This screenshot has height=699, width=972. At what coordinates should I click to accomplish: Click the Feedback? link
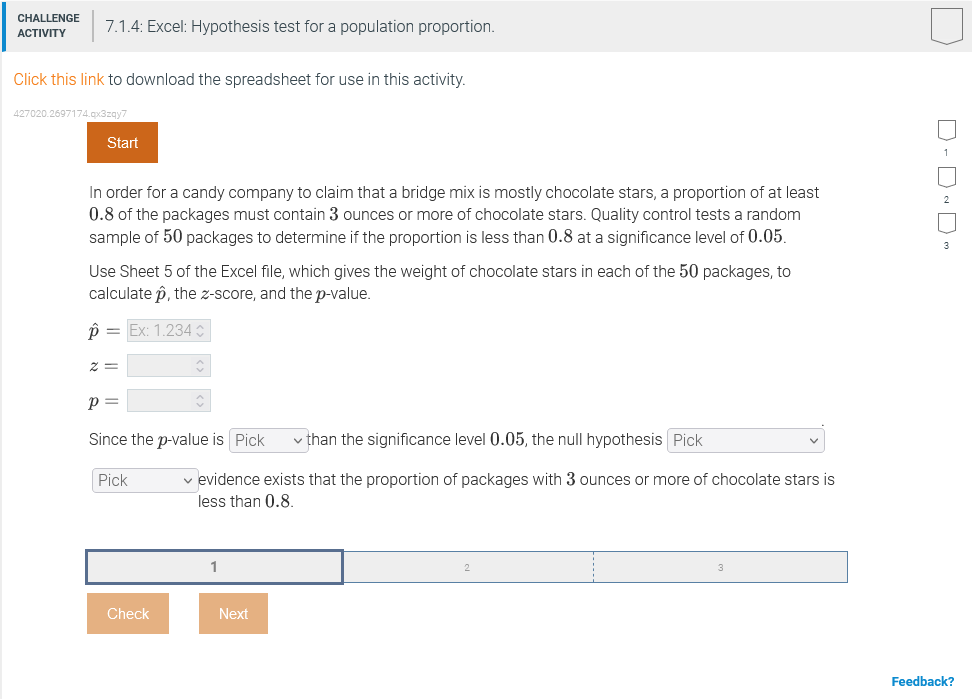click(x=923, y=682)
